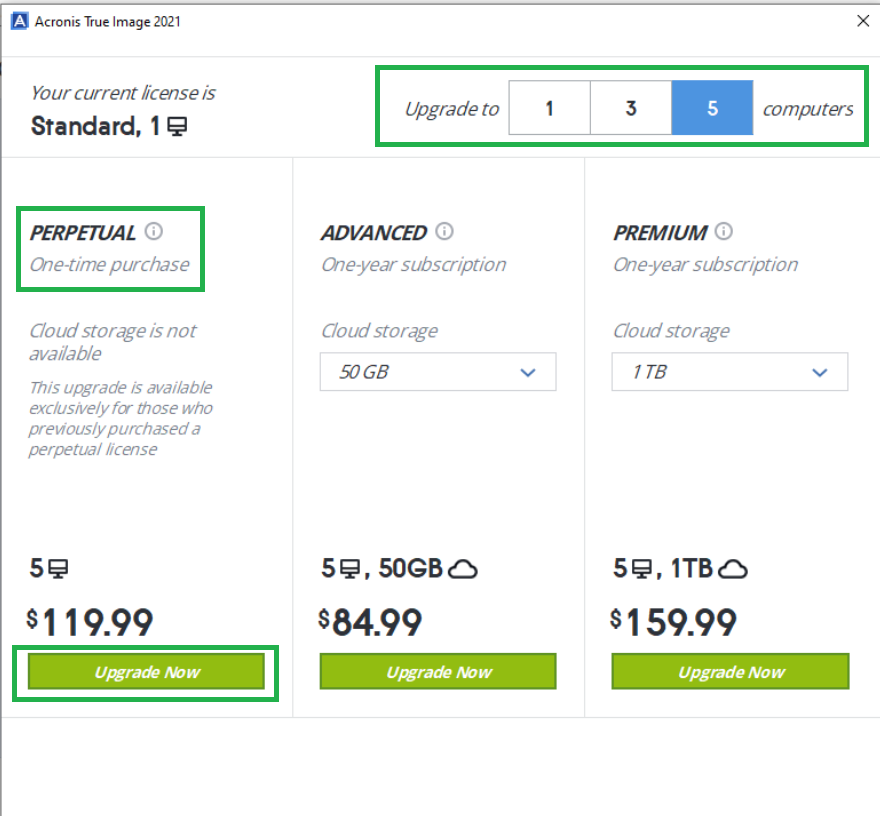Open the 1 TB cloud storage dropdown
The height and width of the screenshot is (816, 880).
tap(729, 371)
